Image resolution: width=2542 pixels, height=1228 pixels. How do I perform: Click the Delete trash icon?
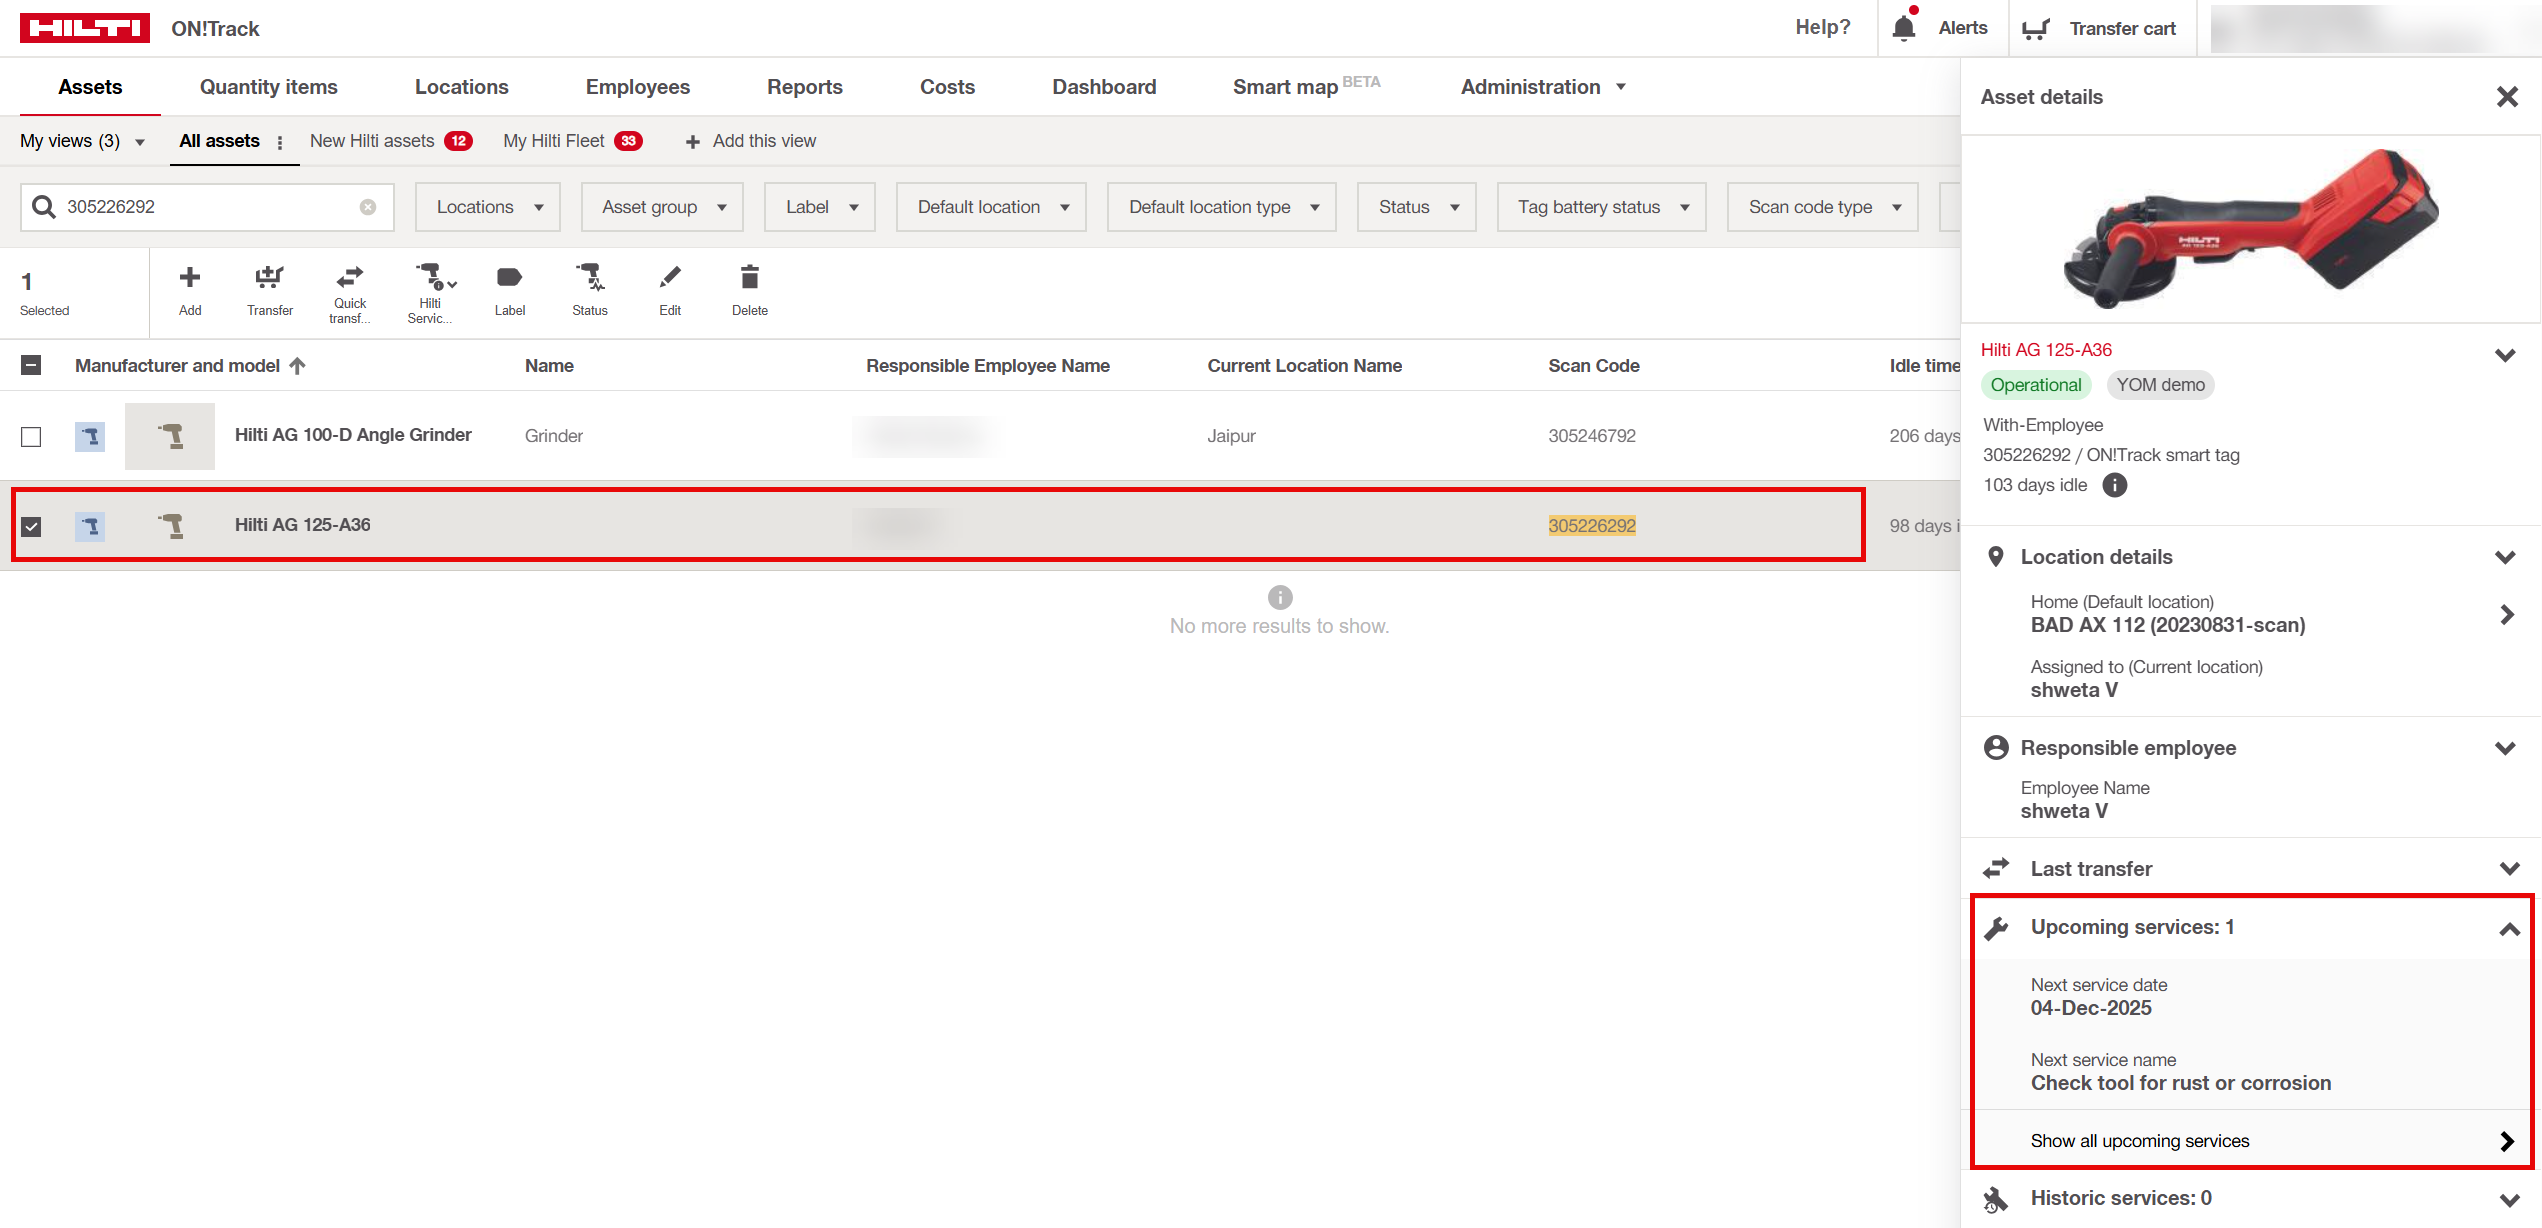click(749, 278)
